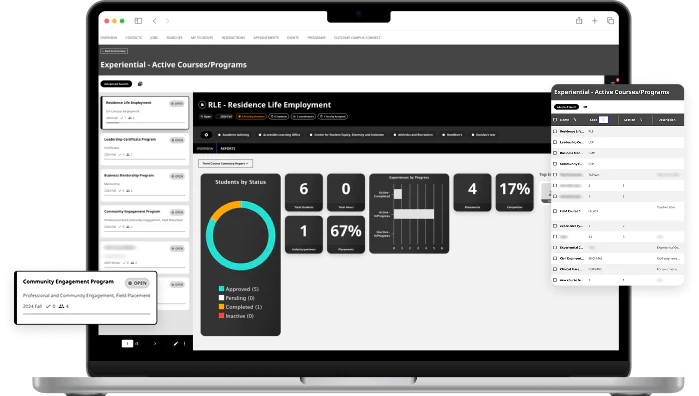
Task: Click the Back to Overview button
Action: [x=114, y=51]
